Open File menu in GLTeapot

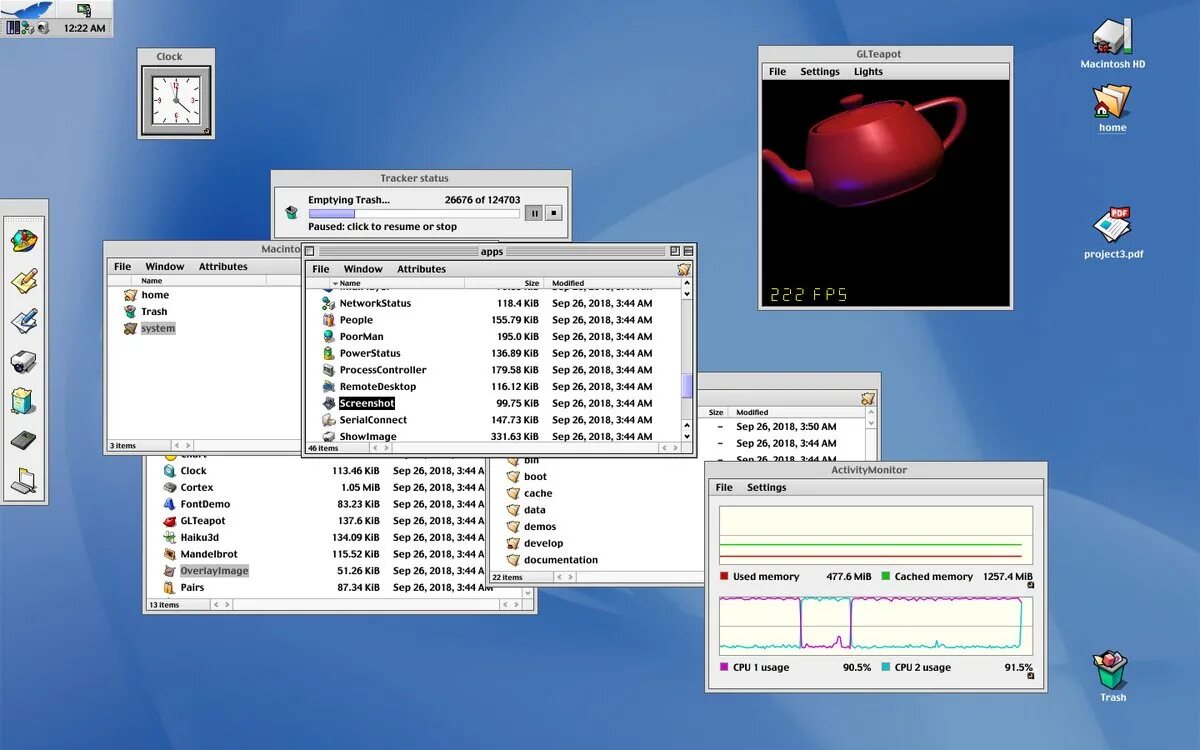[x=777, y=72]
